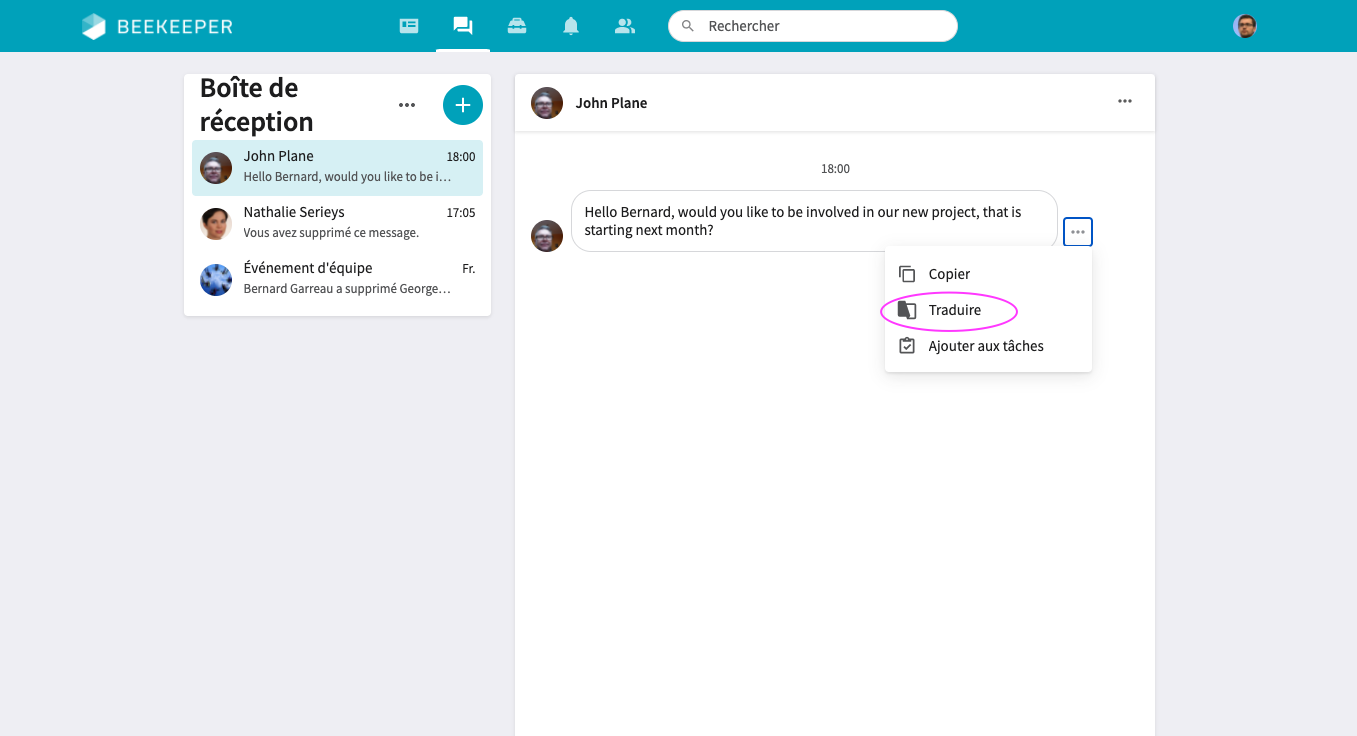The image size is (1357, 736).
Task: Click the Beekeeper logo
Action: pos(157,27)
